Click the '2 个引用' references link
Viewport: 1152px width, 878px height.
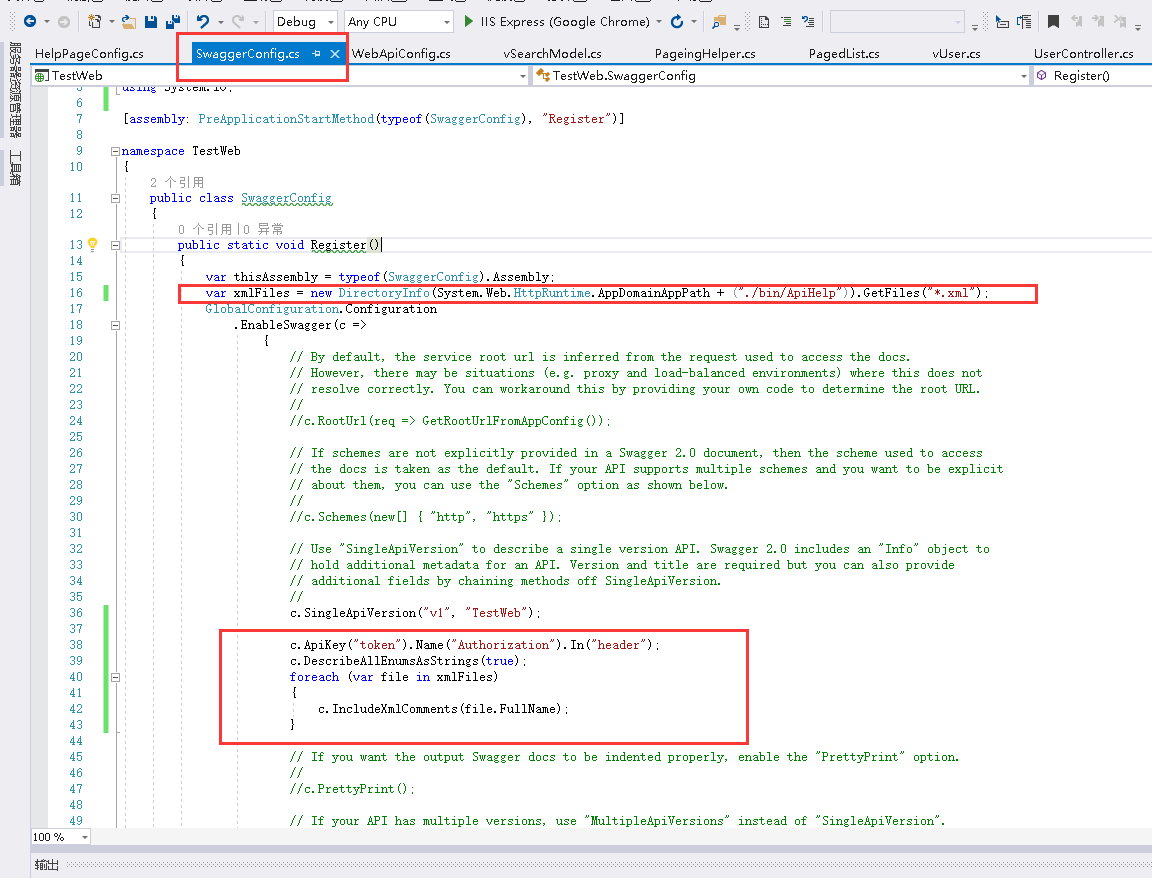pos(177,183)
